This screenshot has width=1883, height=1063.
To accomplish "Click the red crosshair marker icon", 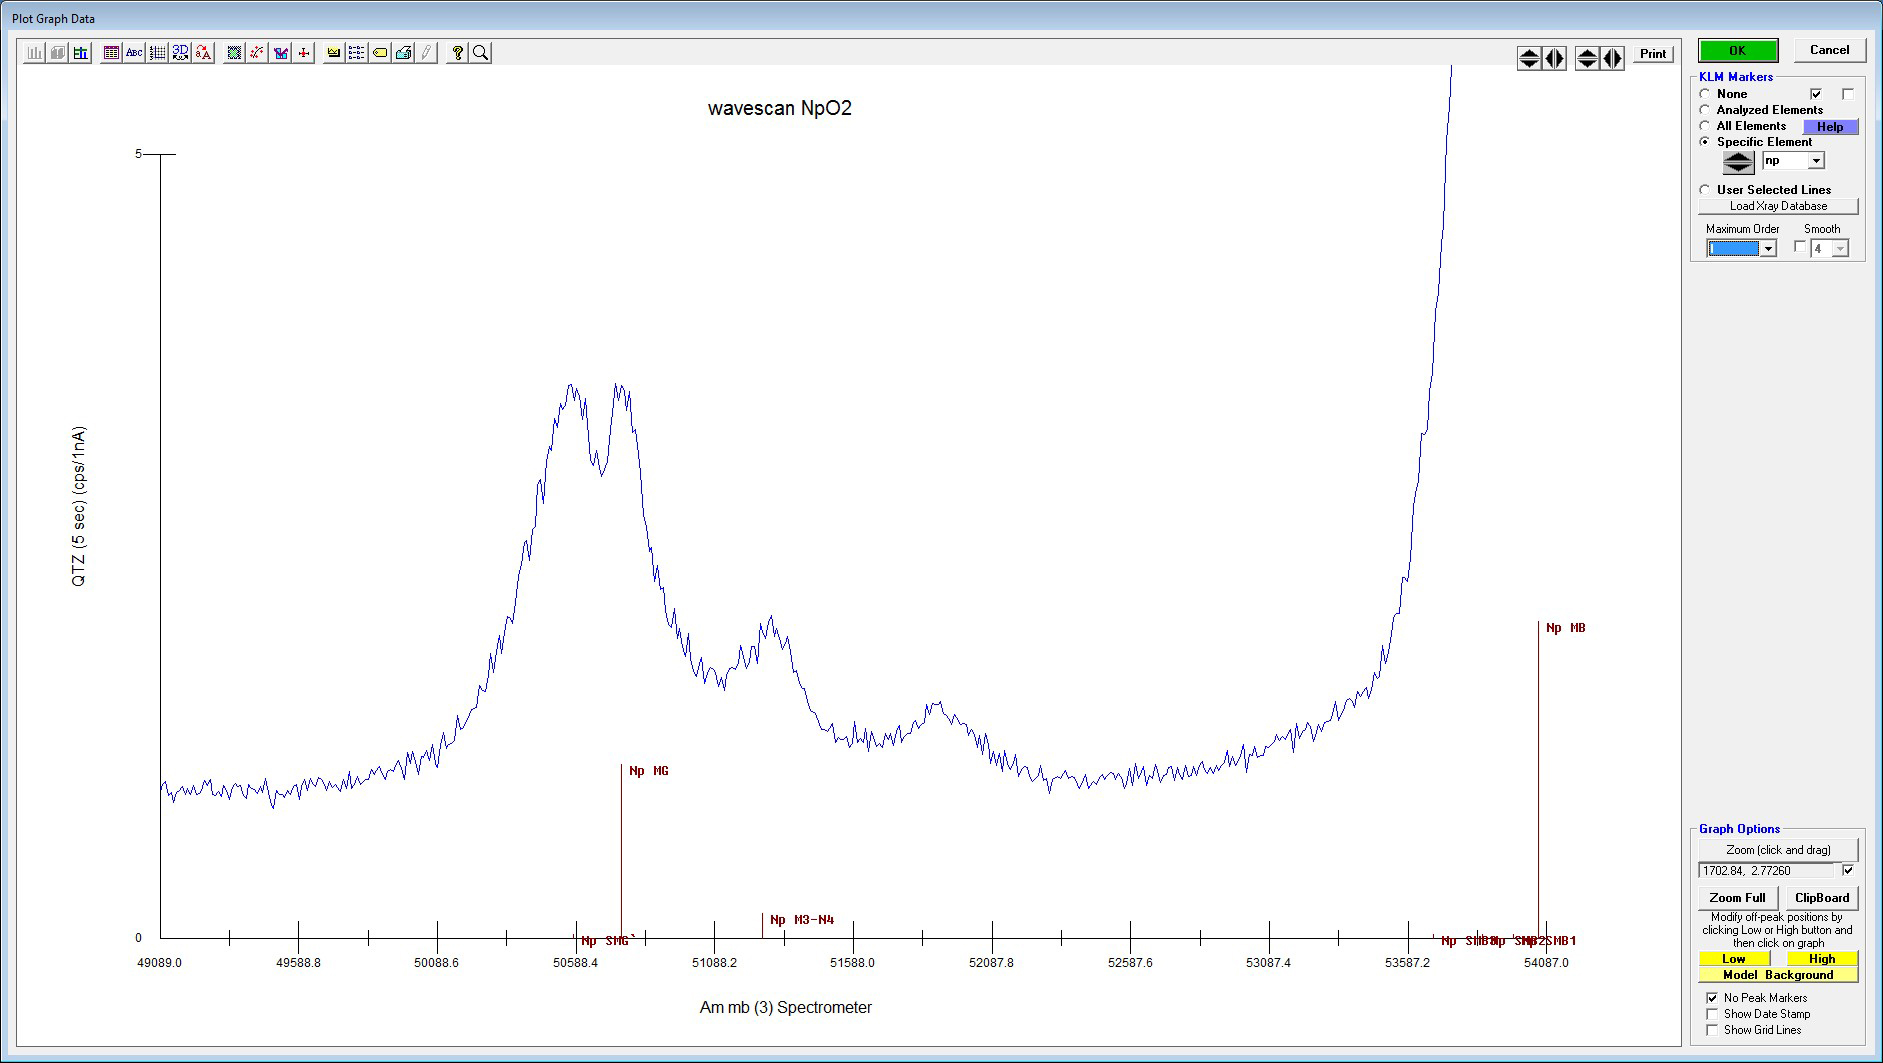I will tap(304, 53).
